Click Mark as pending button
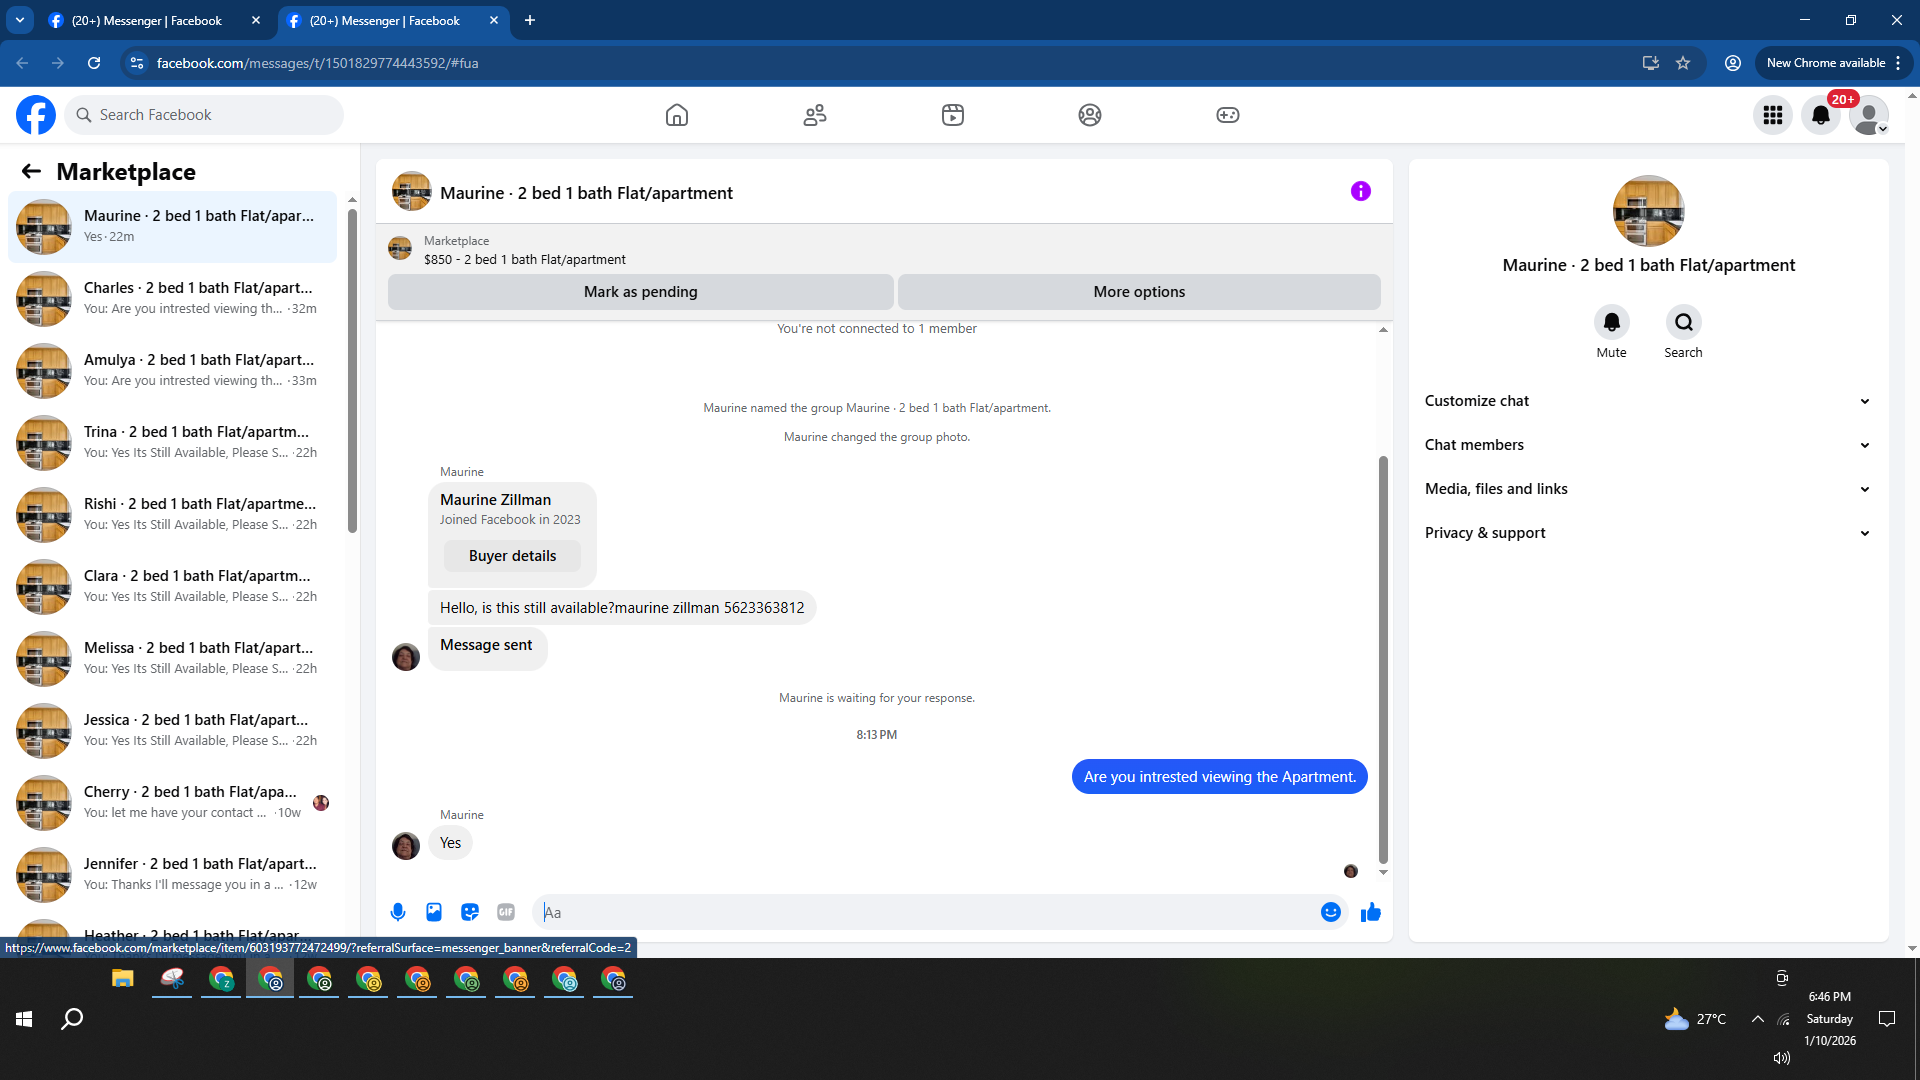 pos(640,292)
